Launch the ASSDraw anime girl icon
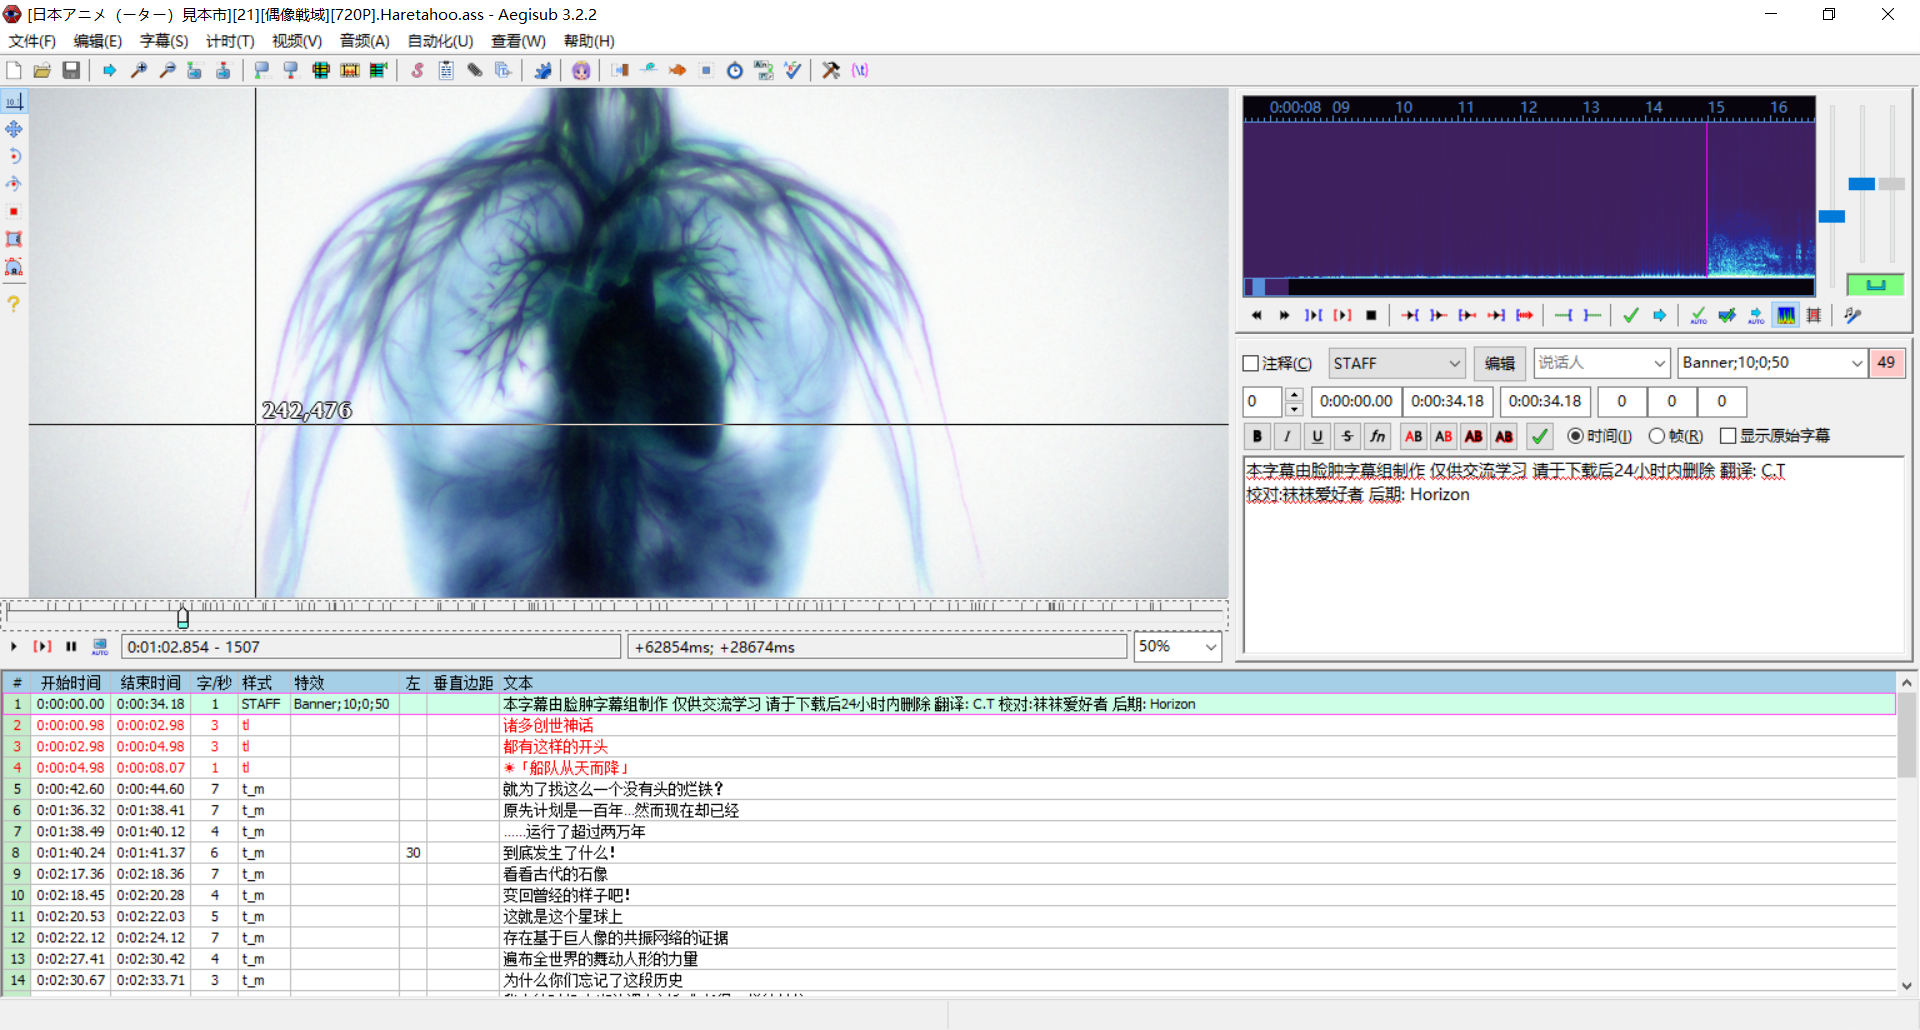The image size is (1920, 1030). pos(581,70)
